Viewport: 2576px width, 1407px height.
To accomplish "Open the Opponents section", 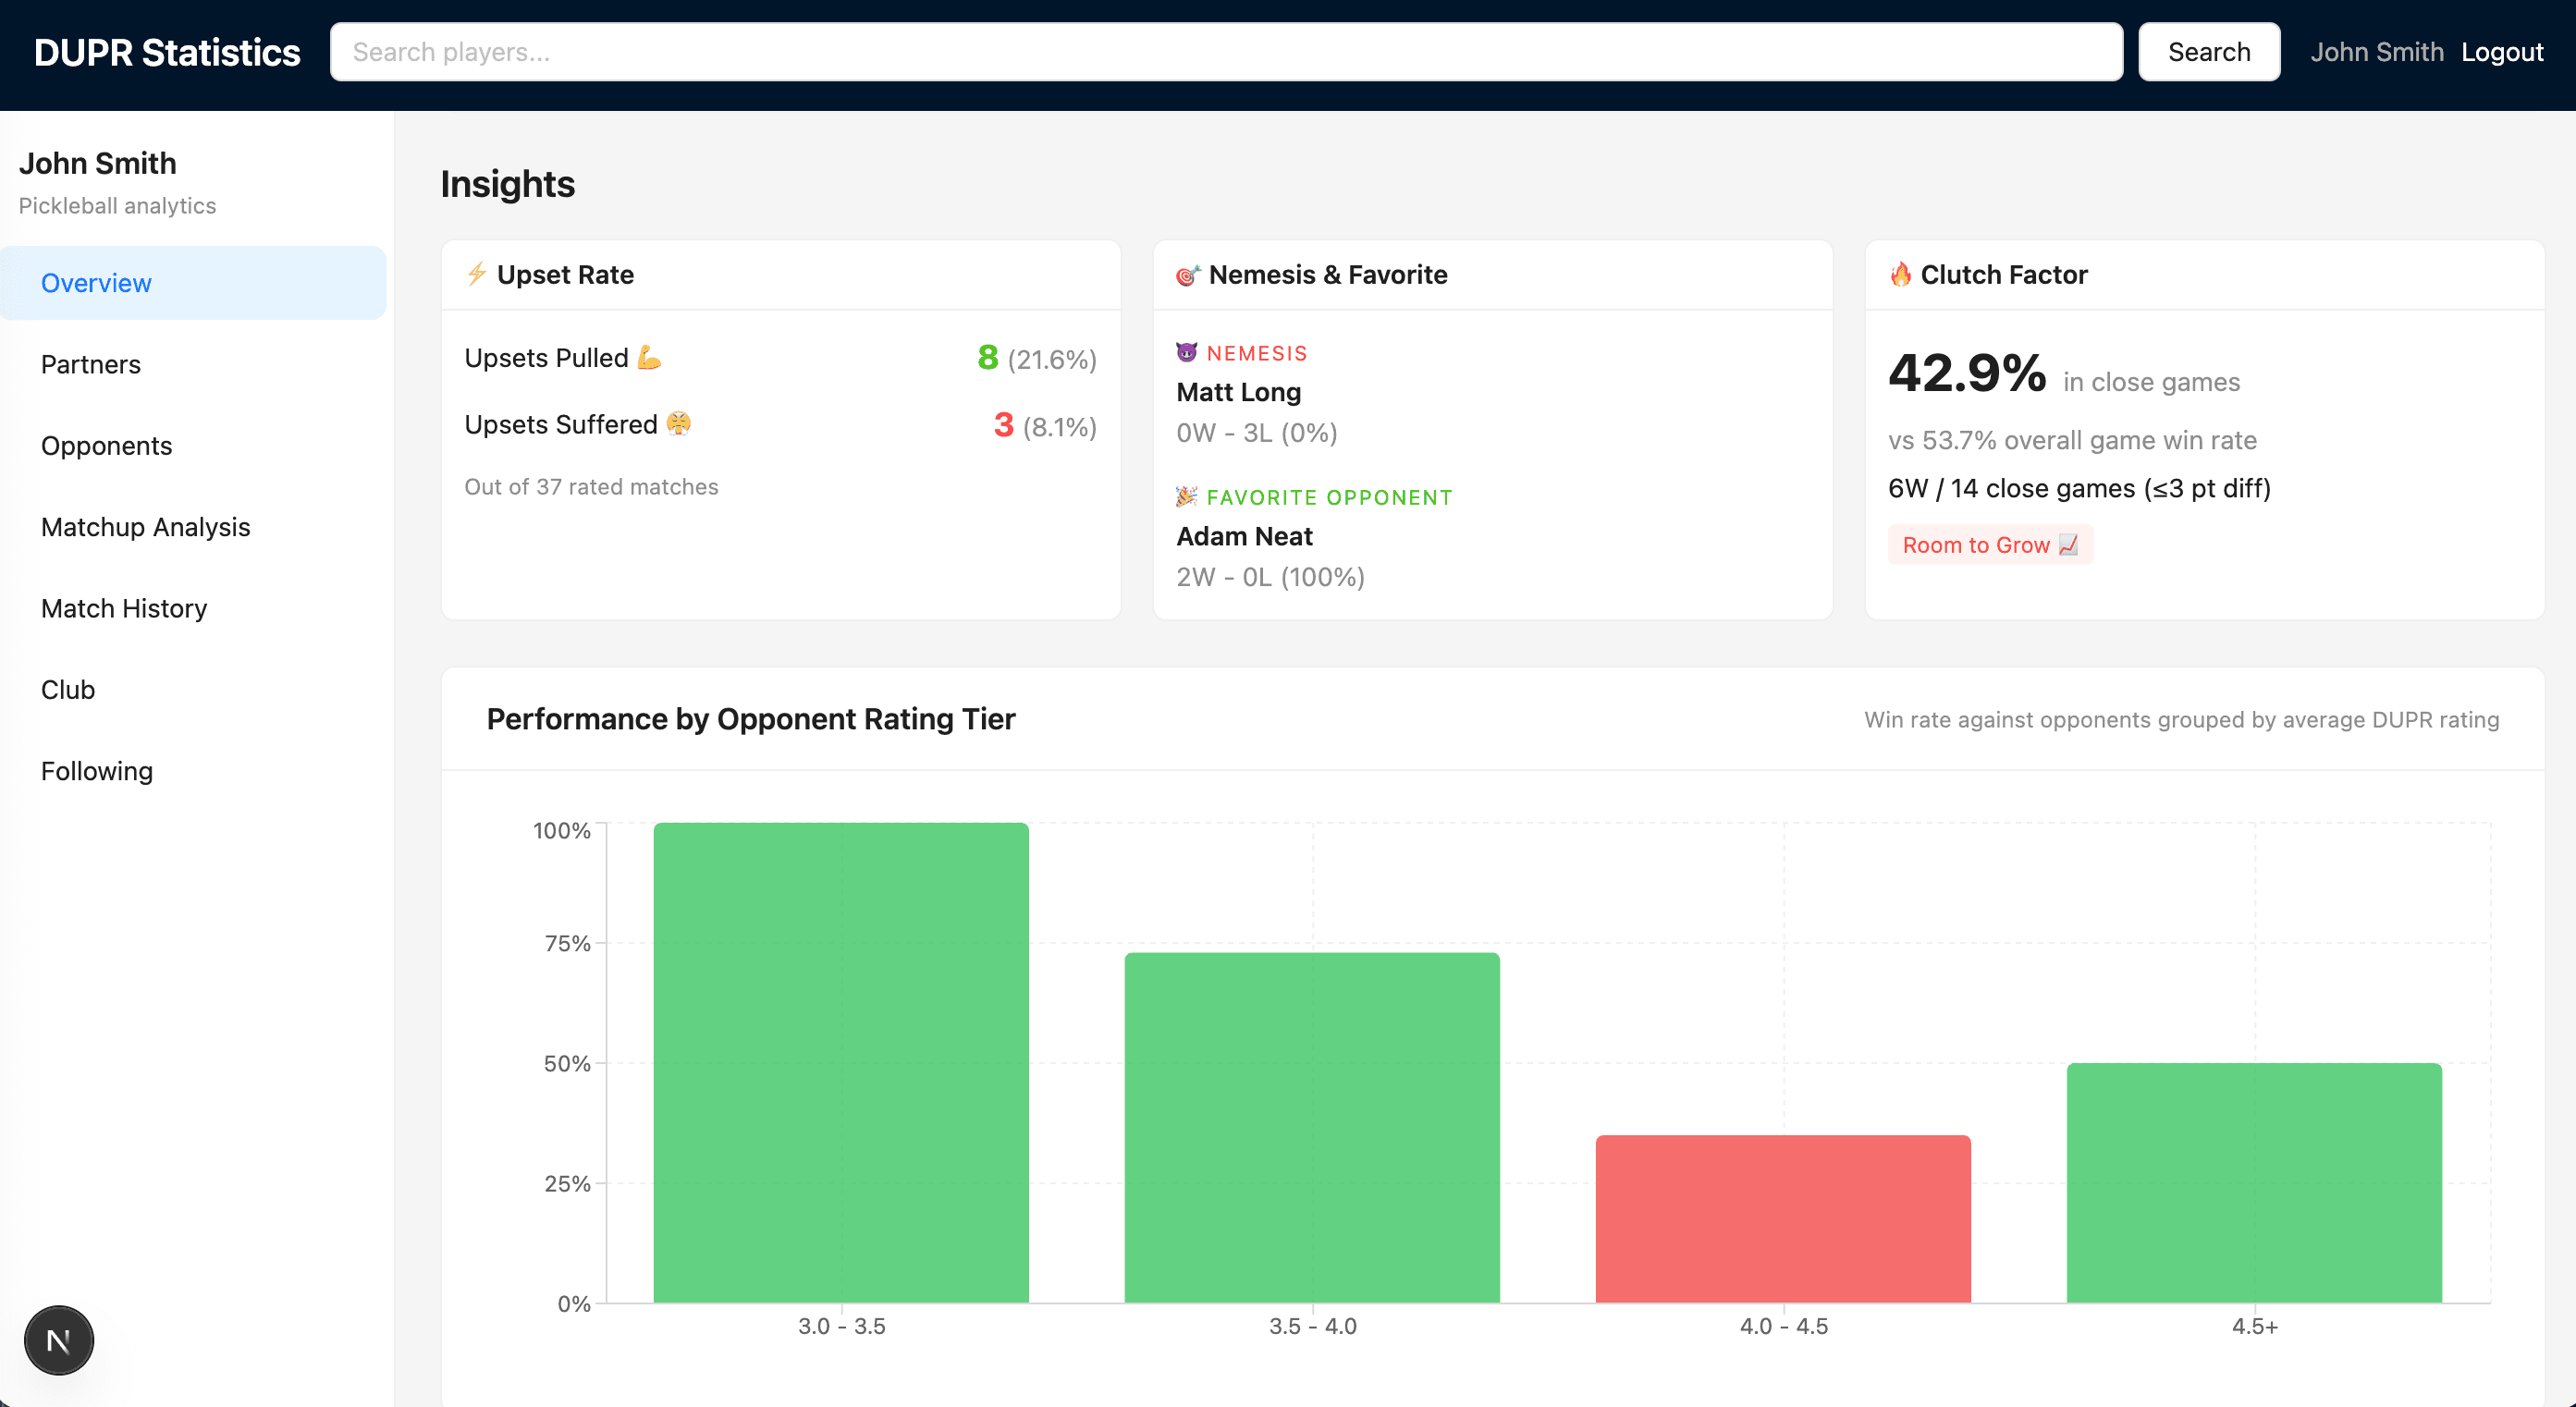I will (106, 445).
